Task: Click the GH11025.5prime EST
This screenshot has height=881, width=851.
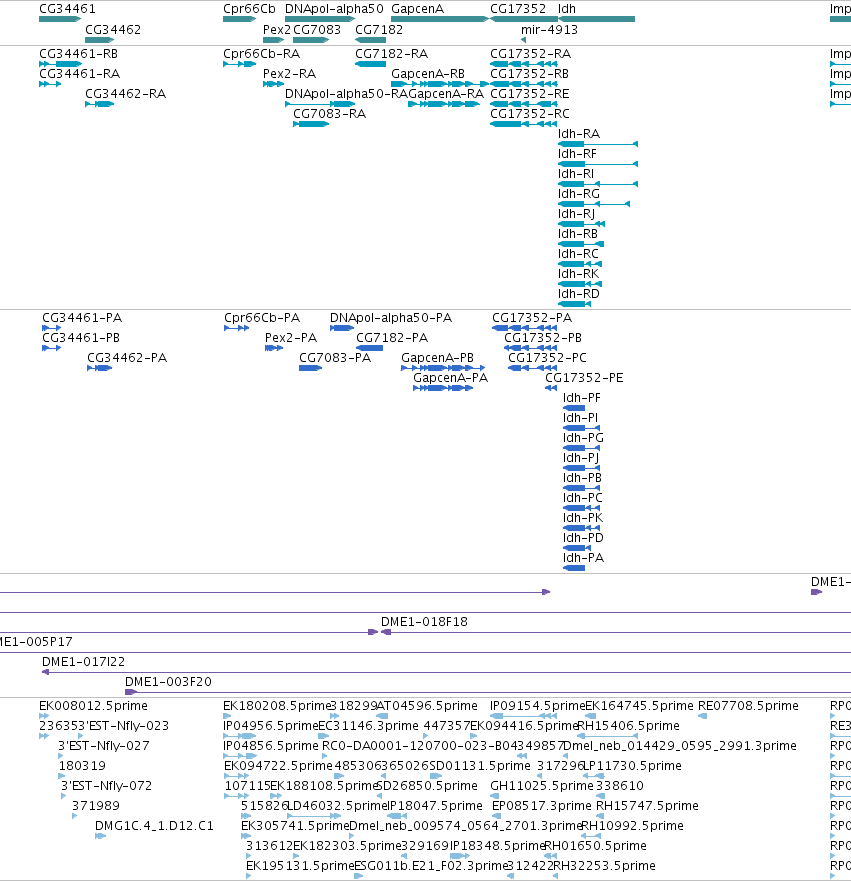Action: click(494, 796)
